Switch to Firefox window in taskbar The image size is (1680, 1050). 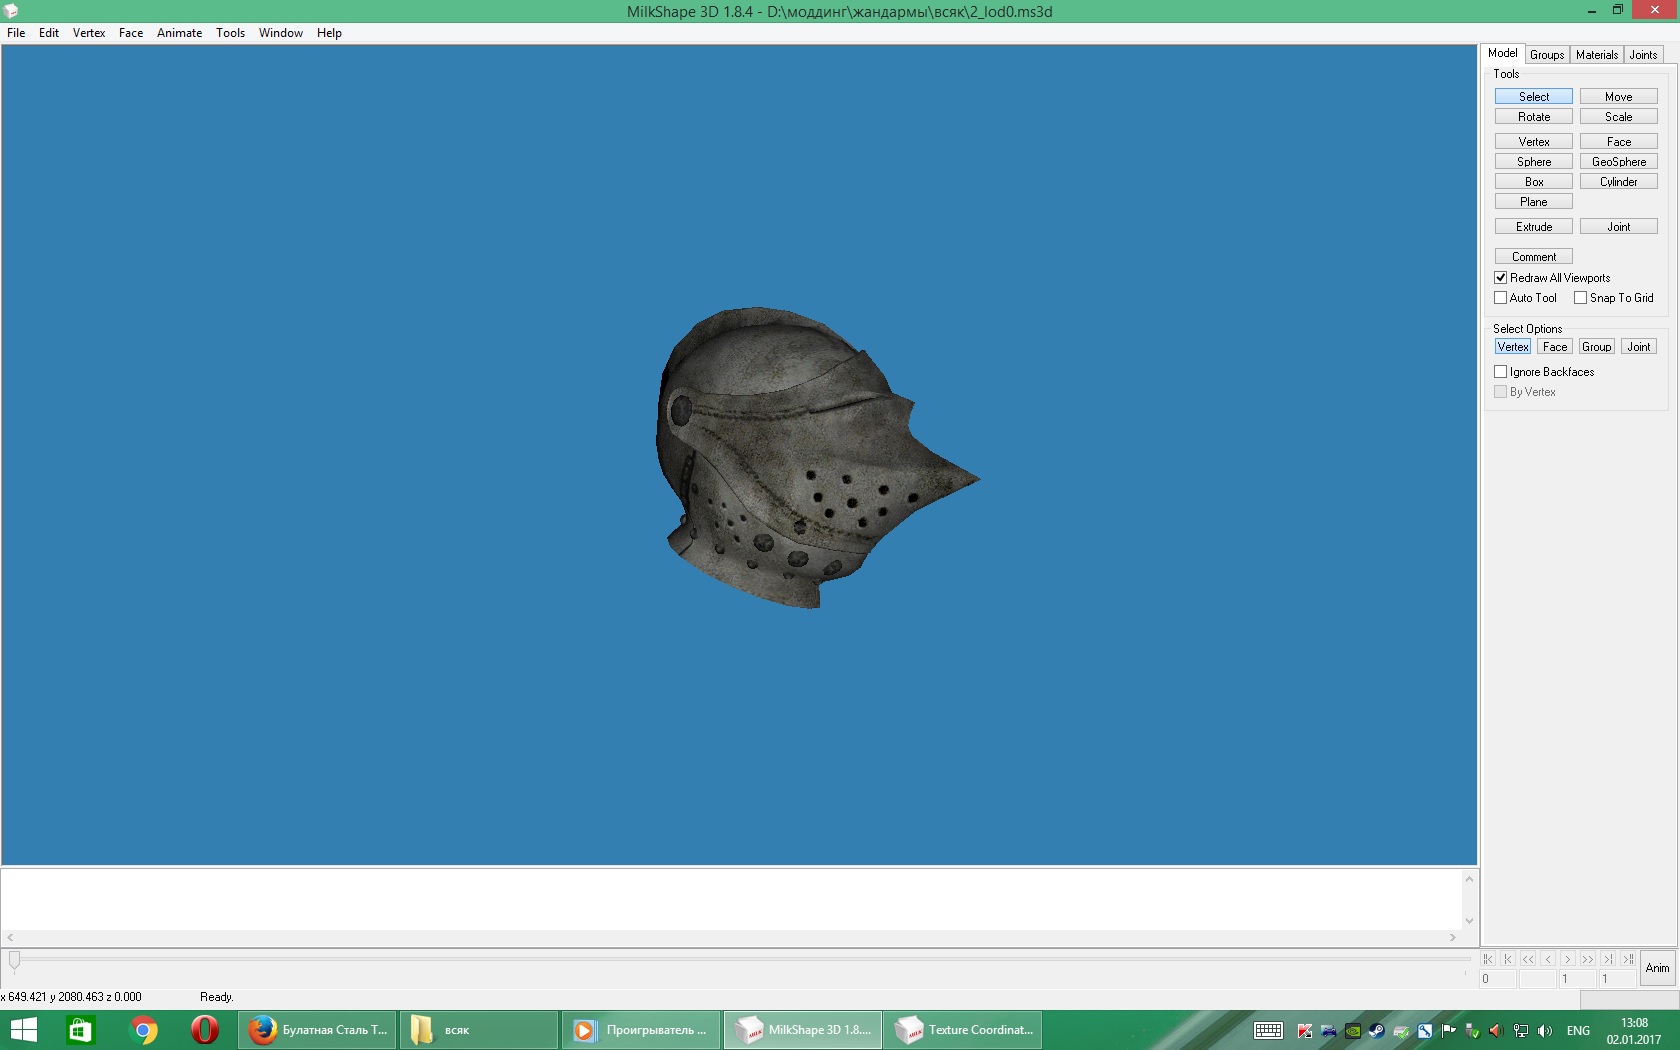[x=318, y=1030]
